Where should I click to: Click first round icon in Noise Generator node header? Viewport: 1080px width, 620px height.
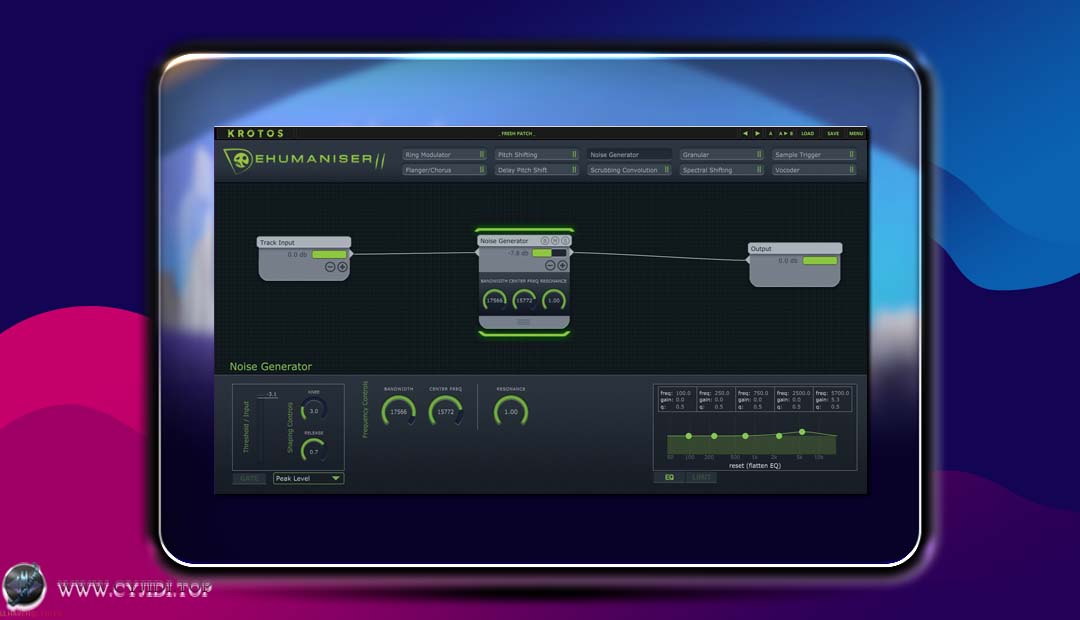pyautogui.click(x=544, y=241)
